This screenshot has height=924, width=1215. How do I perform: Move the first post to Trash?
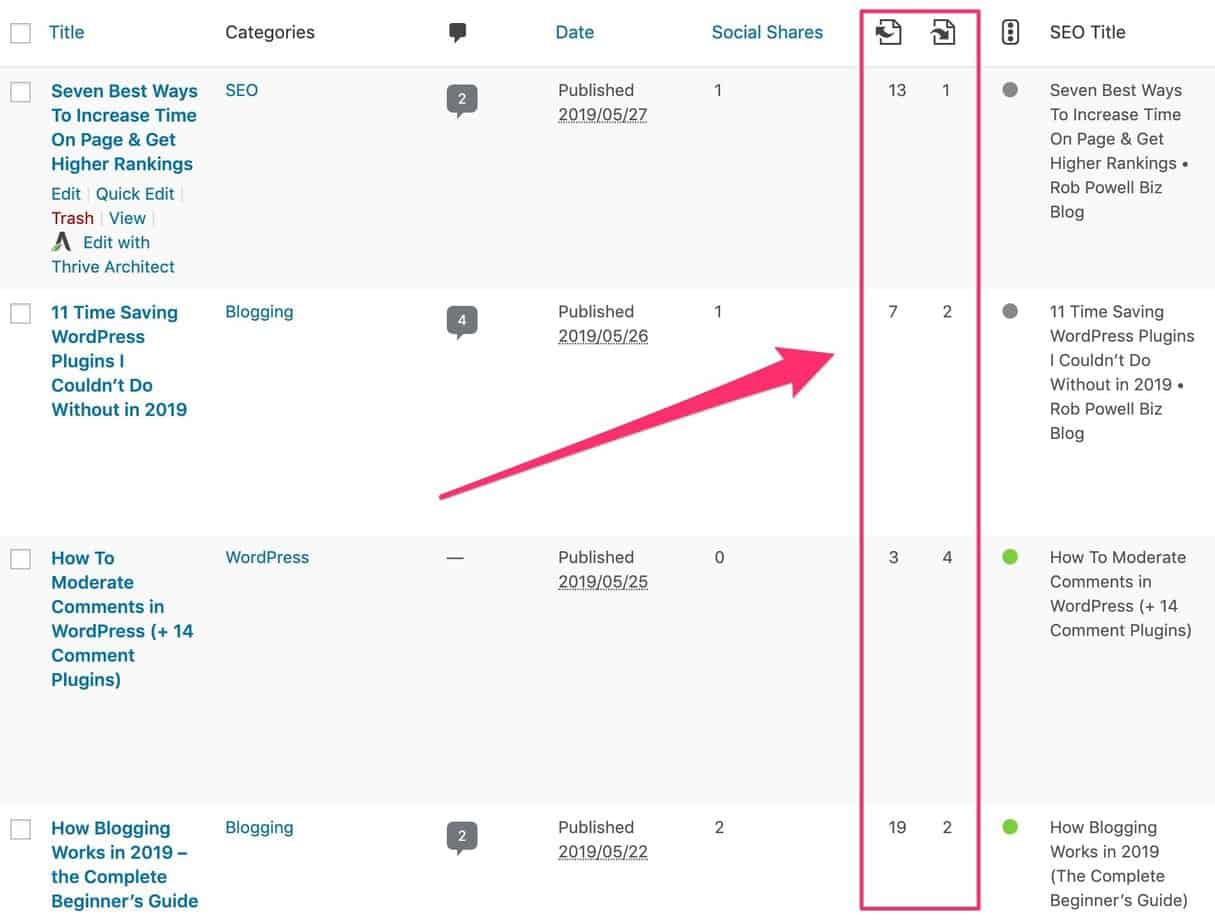tap(72, 217)
